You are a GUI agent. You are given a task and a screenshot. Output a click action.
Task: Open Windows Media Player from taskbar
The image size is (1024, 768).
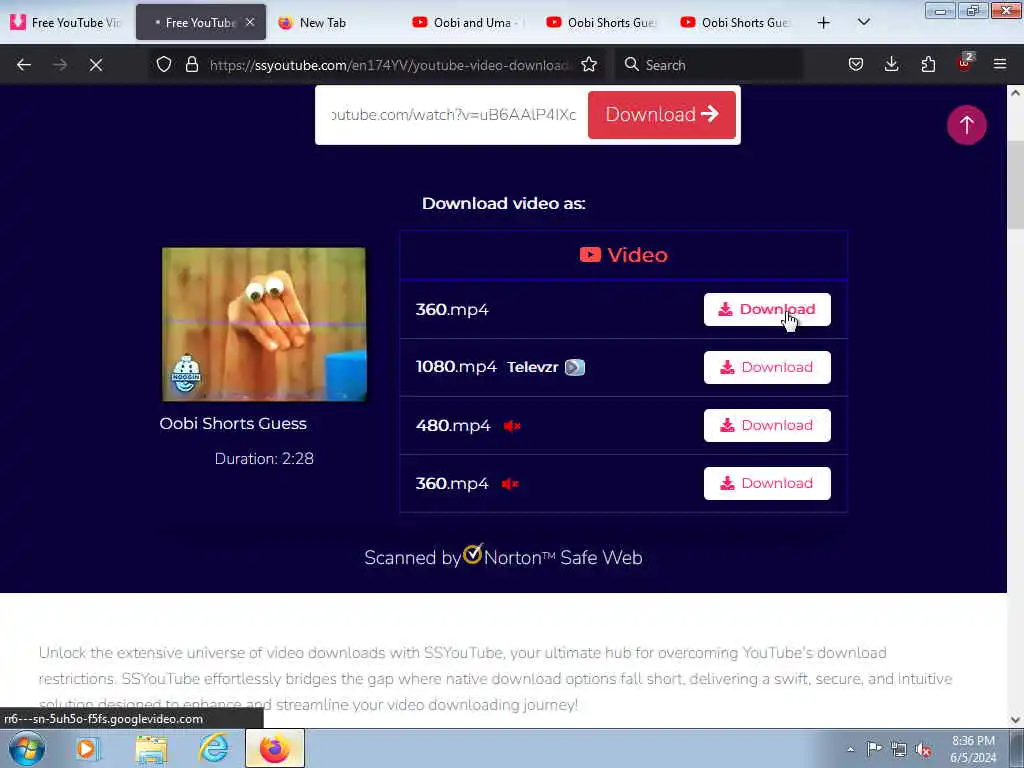pos(86,748)
